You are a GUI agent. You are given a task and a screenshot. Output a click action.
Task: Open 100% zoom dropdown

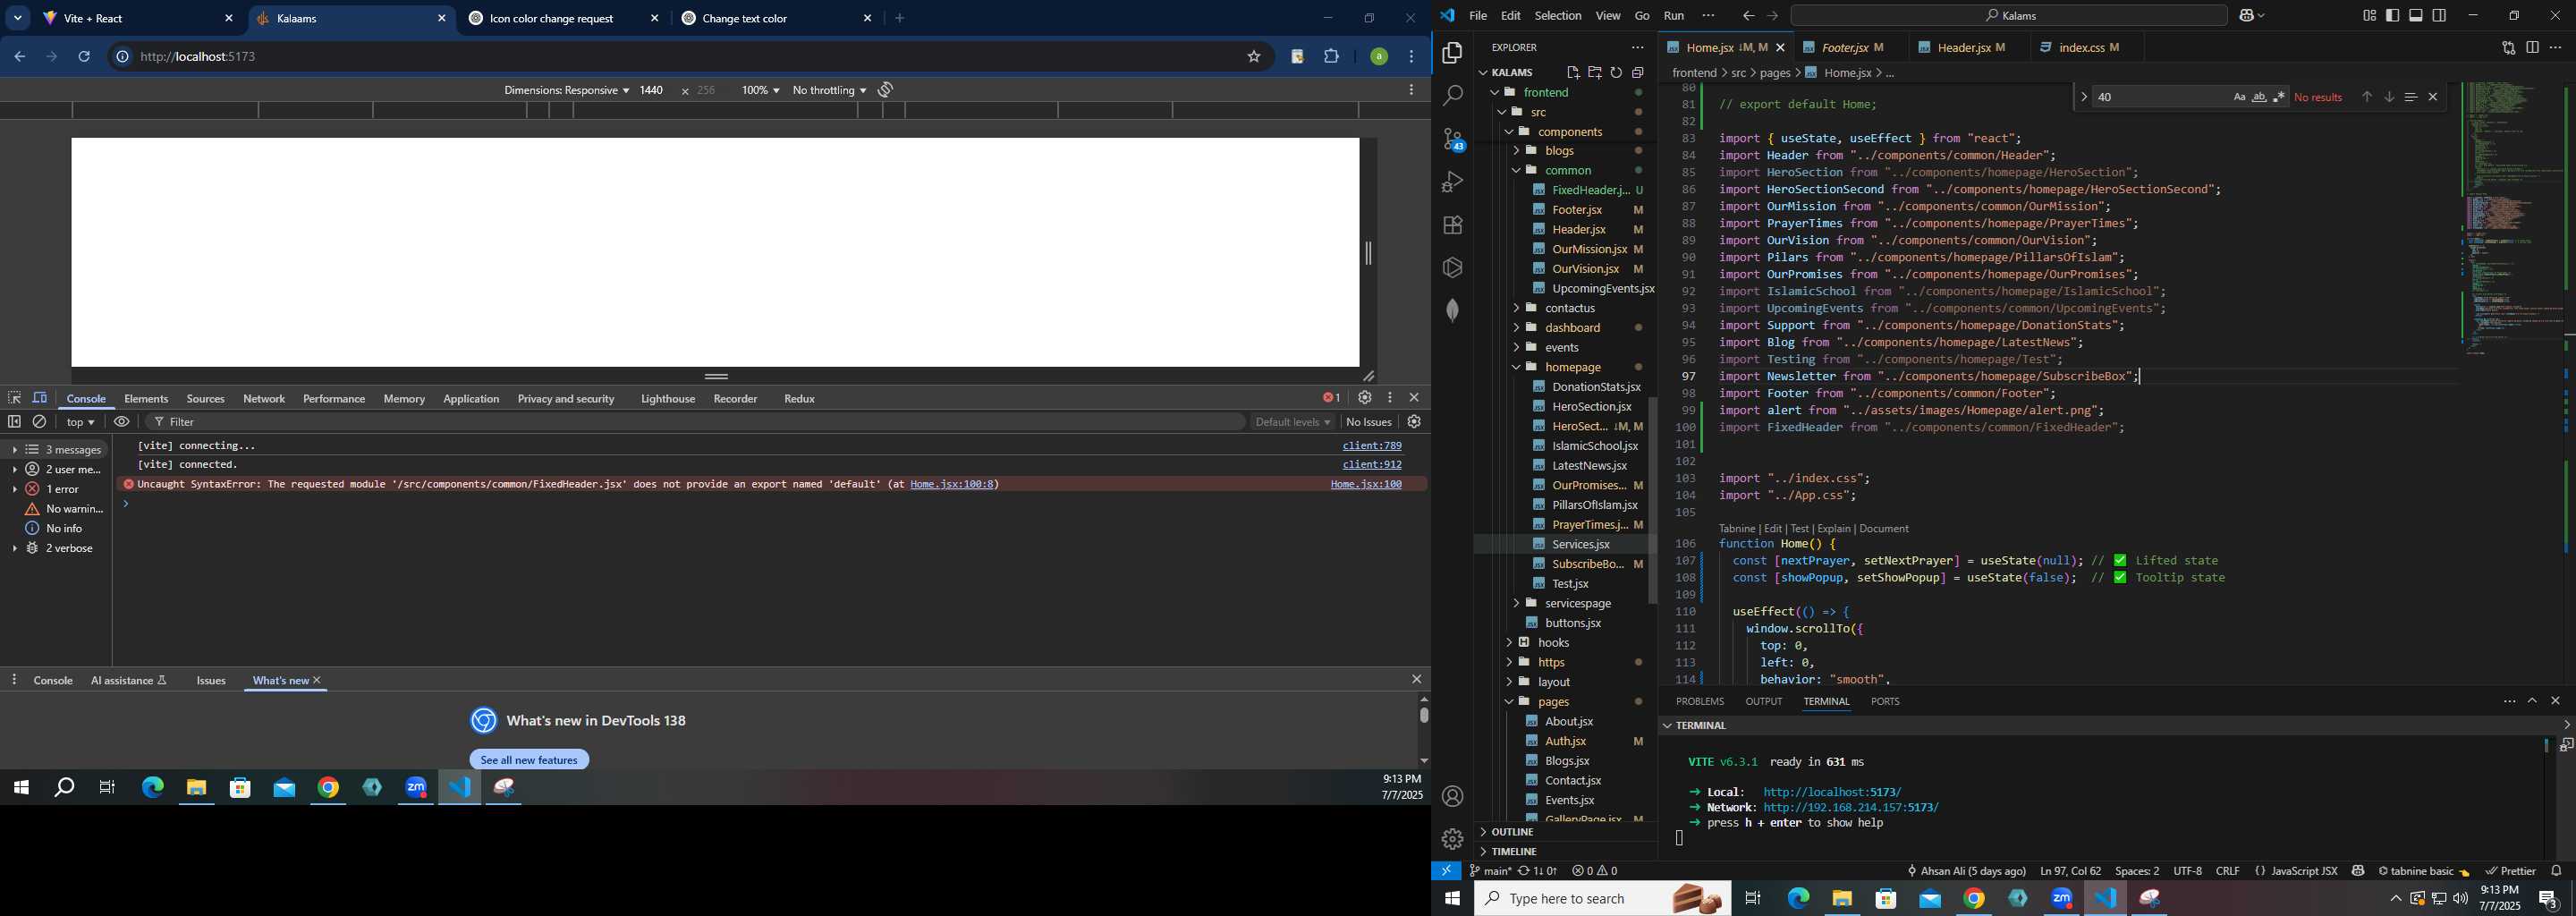[x=760, y=90]
